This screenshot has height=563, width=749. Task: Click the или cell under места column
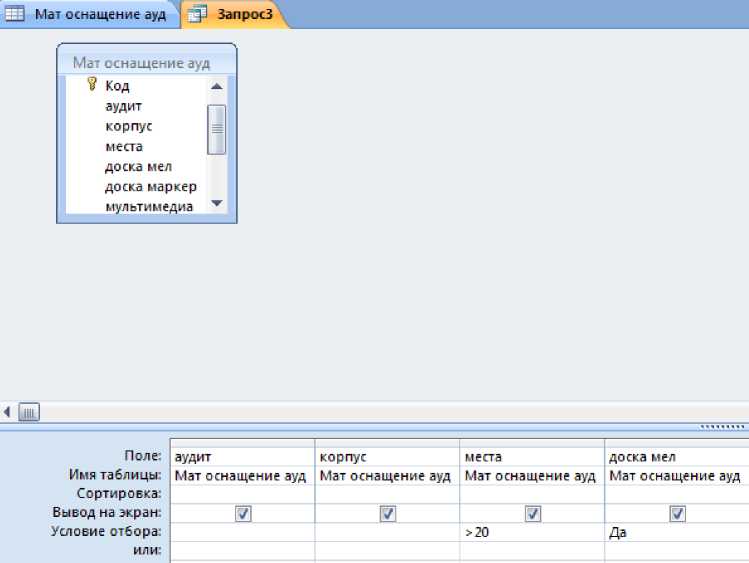tap(532, 551)
